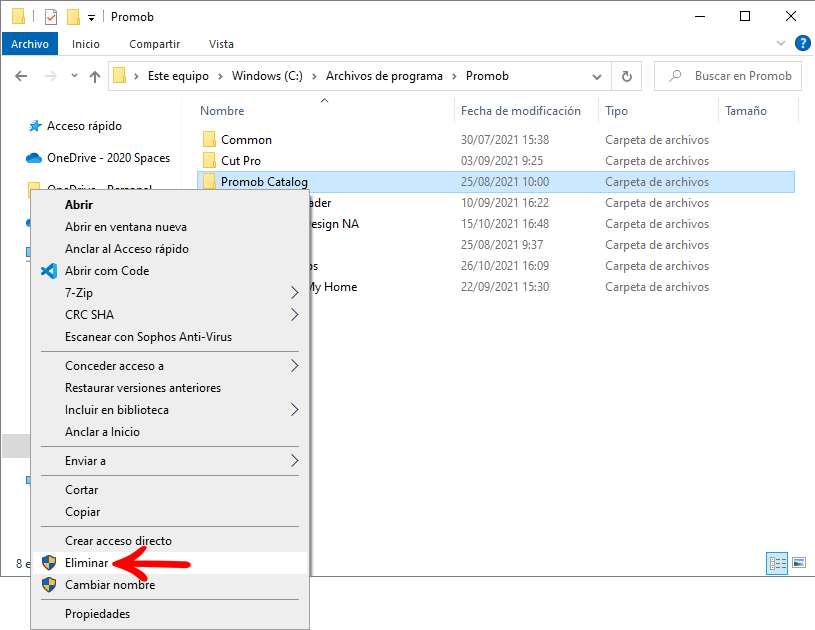Select Acceso rápido in navigation pane
This screenshot has height=630, width=815.
point(84,126)
